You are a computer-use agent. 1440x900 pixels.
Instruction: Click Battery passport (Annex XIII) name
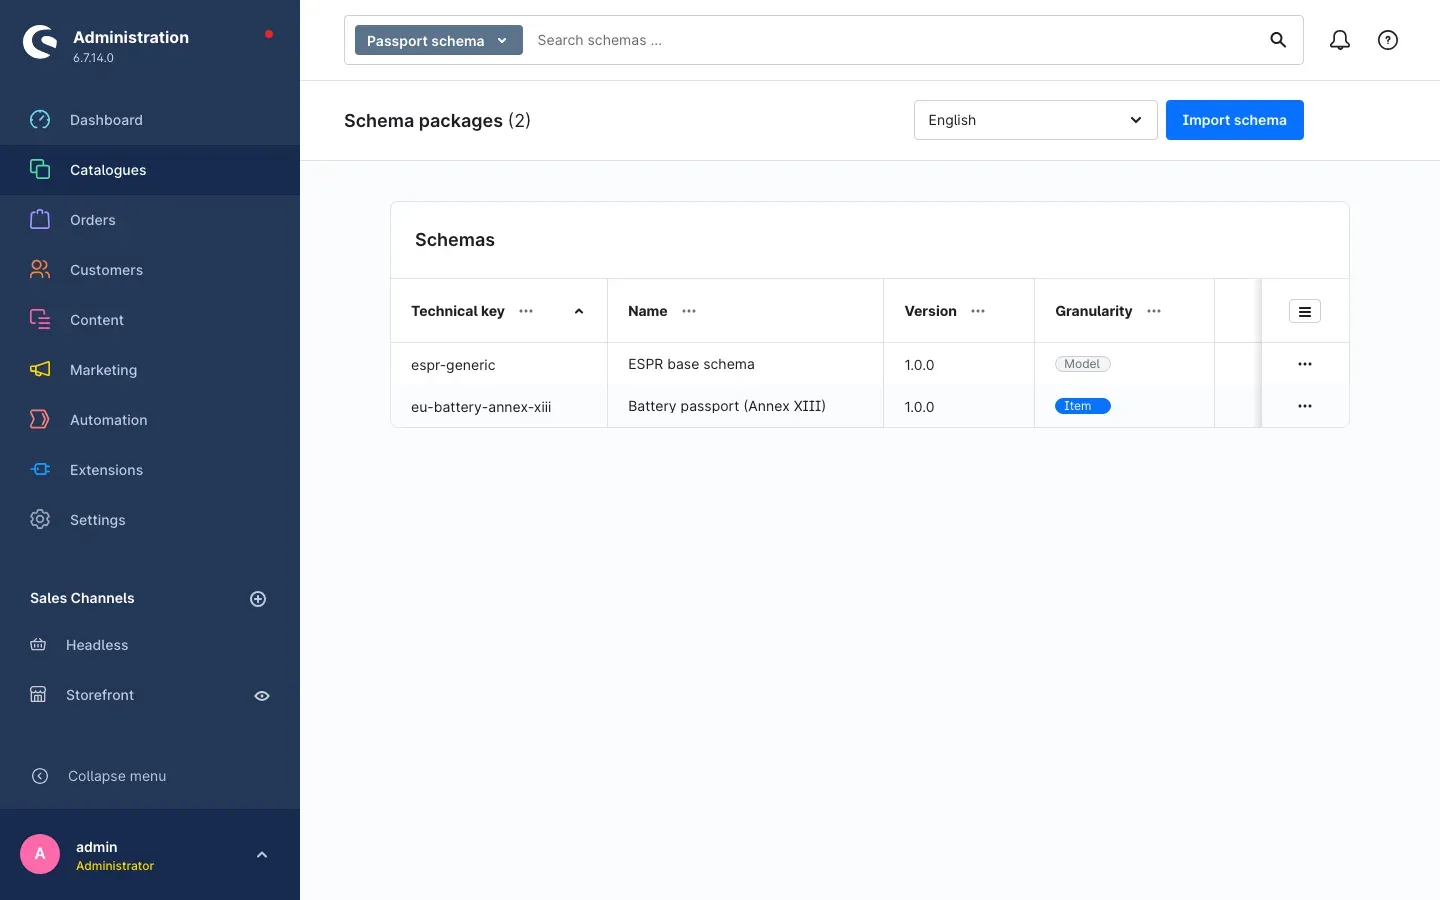coord(727,406)
